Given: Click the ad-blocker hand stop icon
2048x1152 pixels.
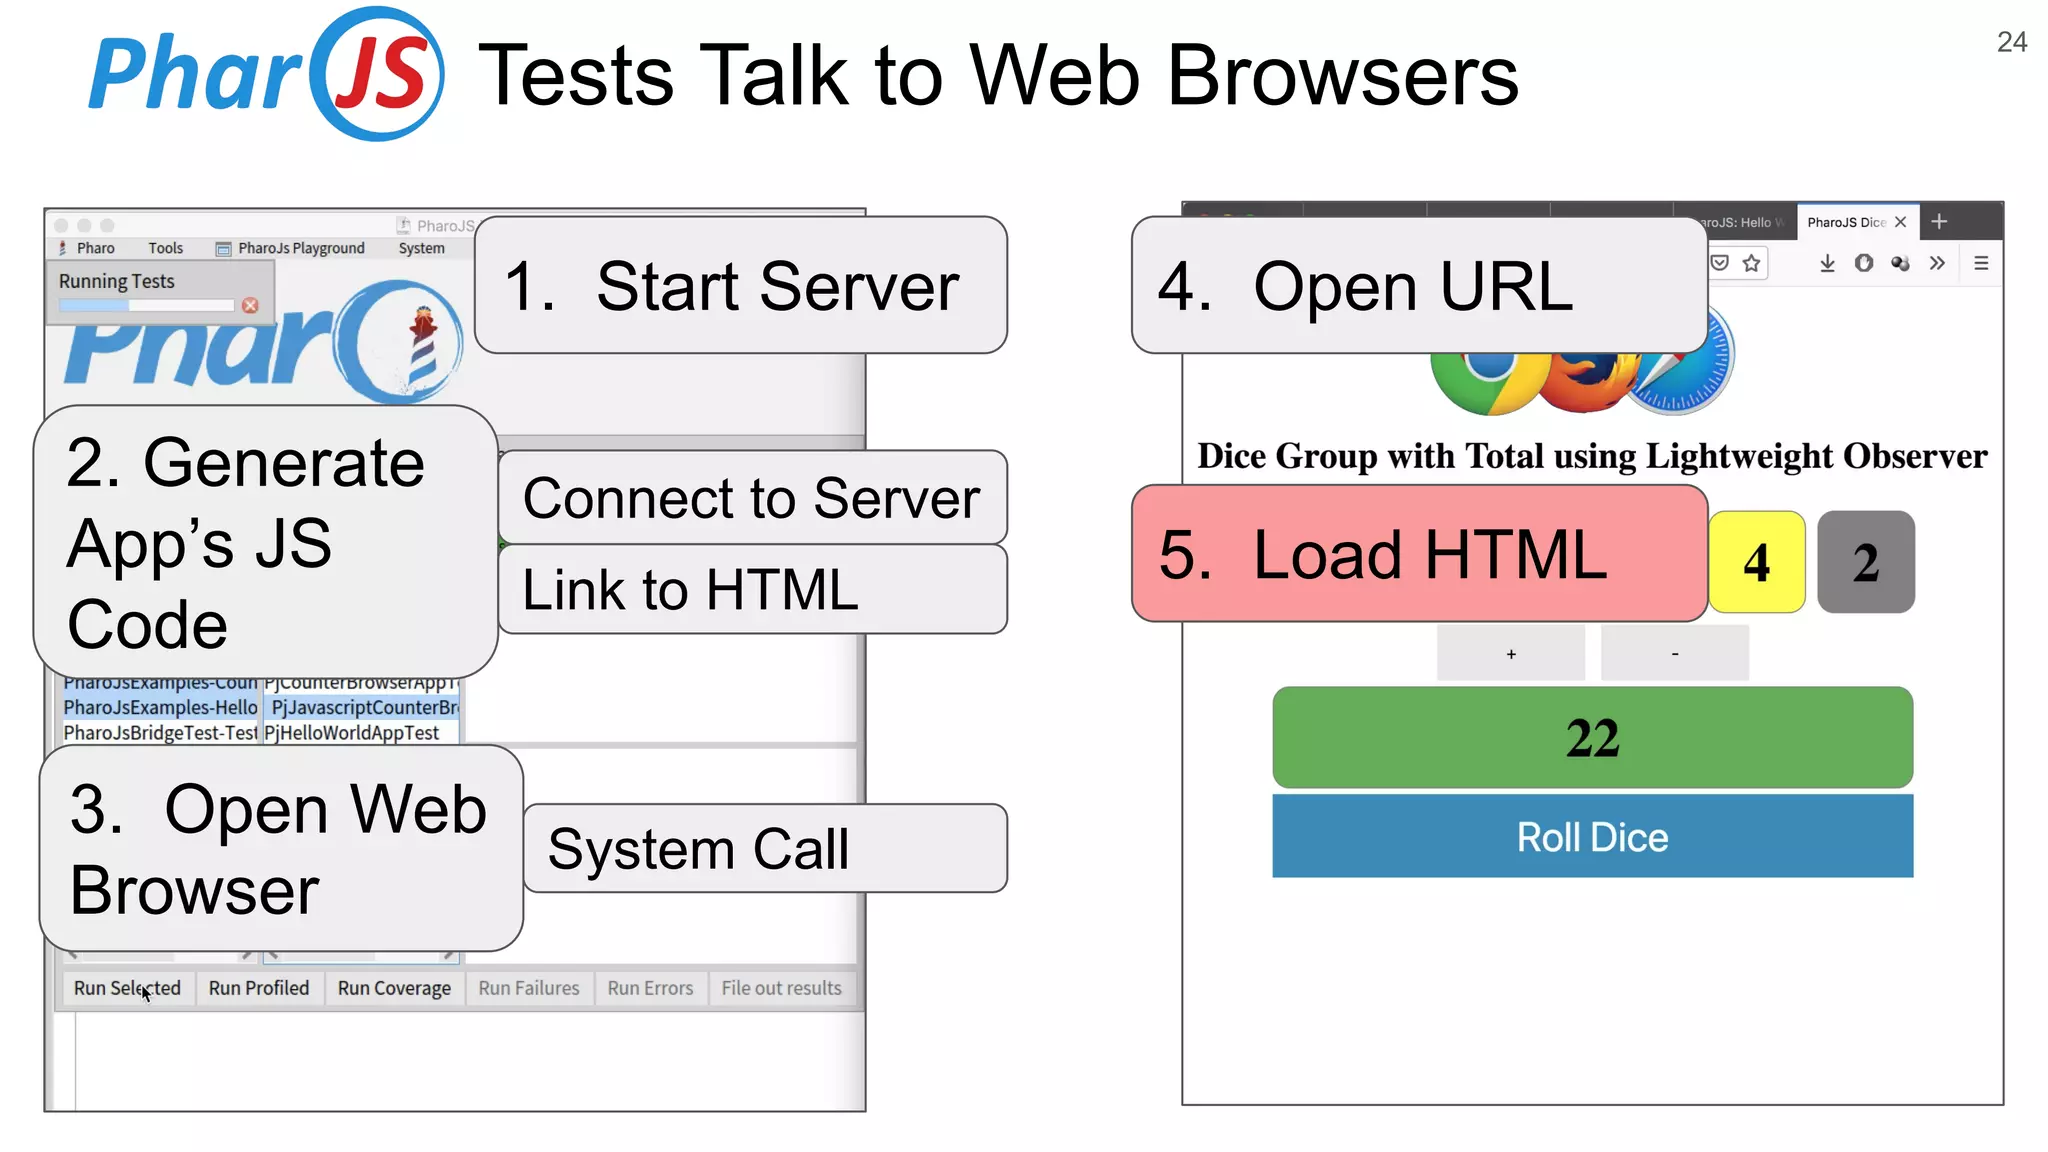Looking at the screenshot, I should click(1864, 263).
